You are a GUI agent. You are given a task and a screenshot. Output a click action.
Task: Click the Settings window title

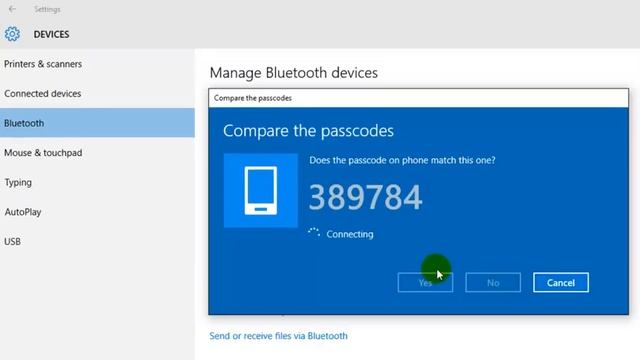coord(47,9)
